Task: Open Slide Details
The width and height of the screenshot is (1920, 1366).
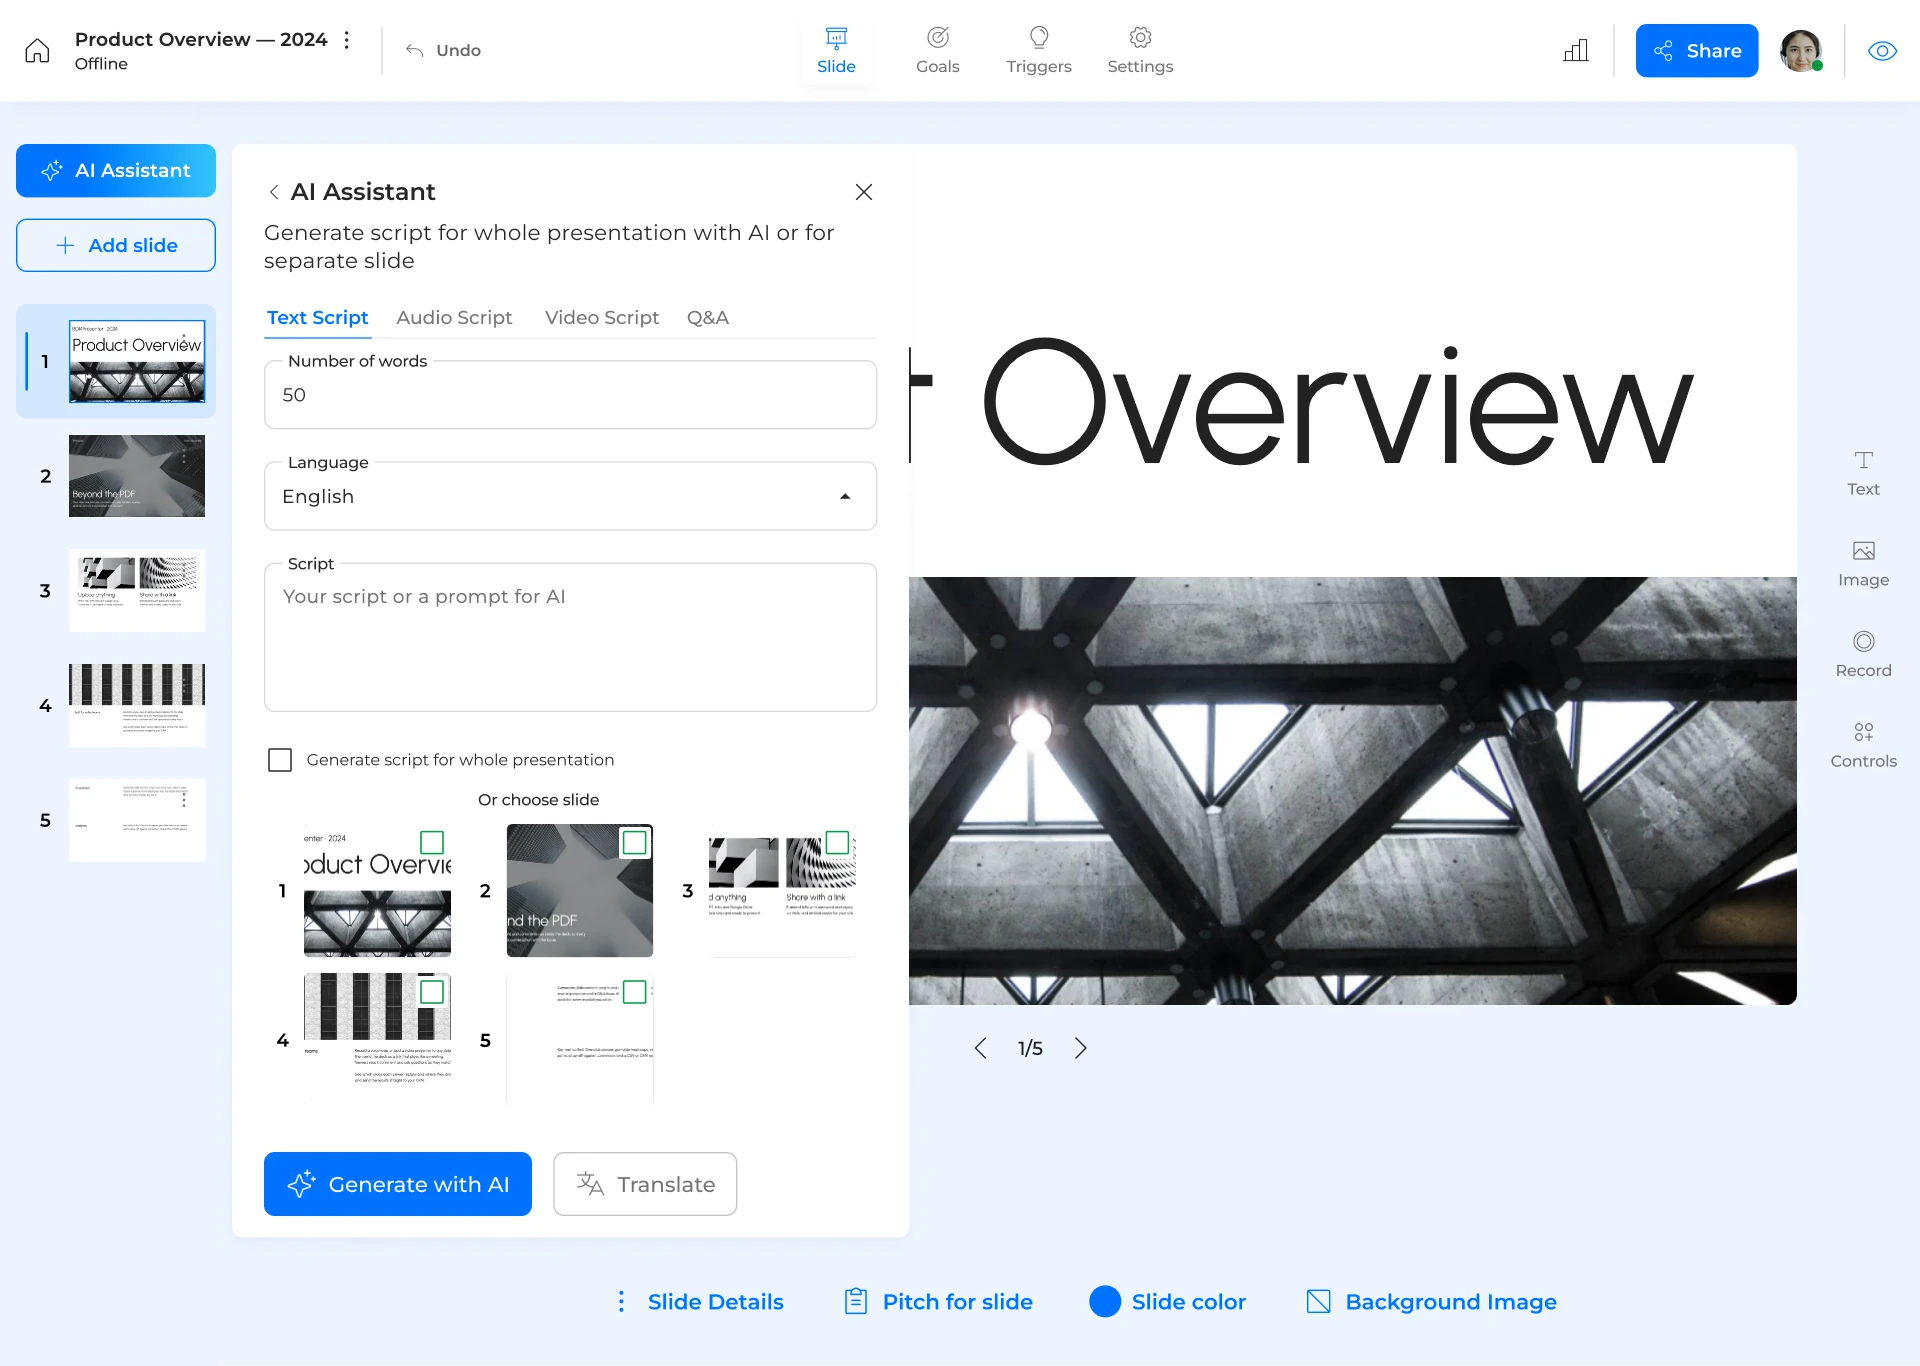Action: tap(699, 1302)
